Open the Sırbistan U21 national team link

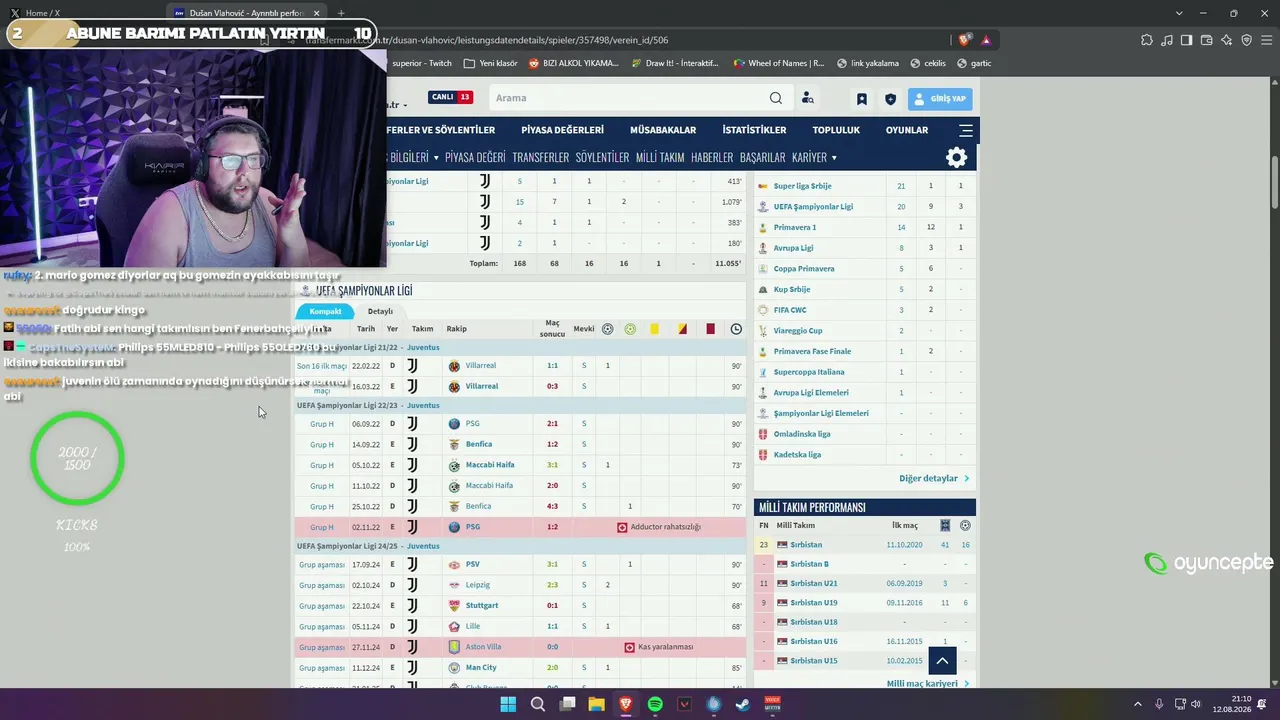813,583
